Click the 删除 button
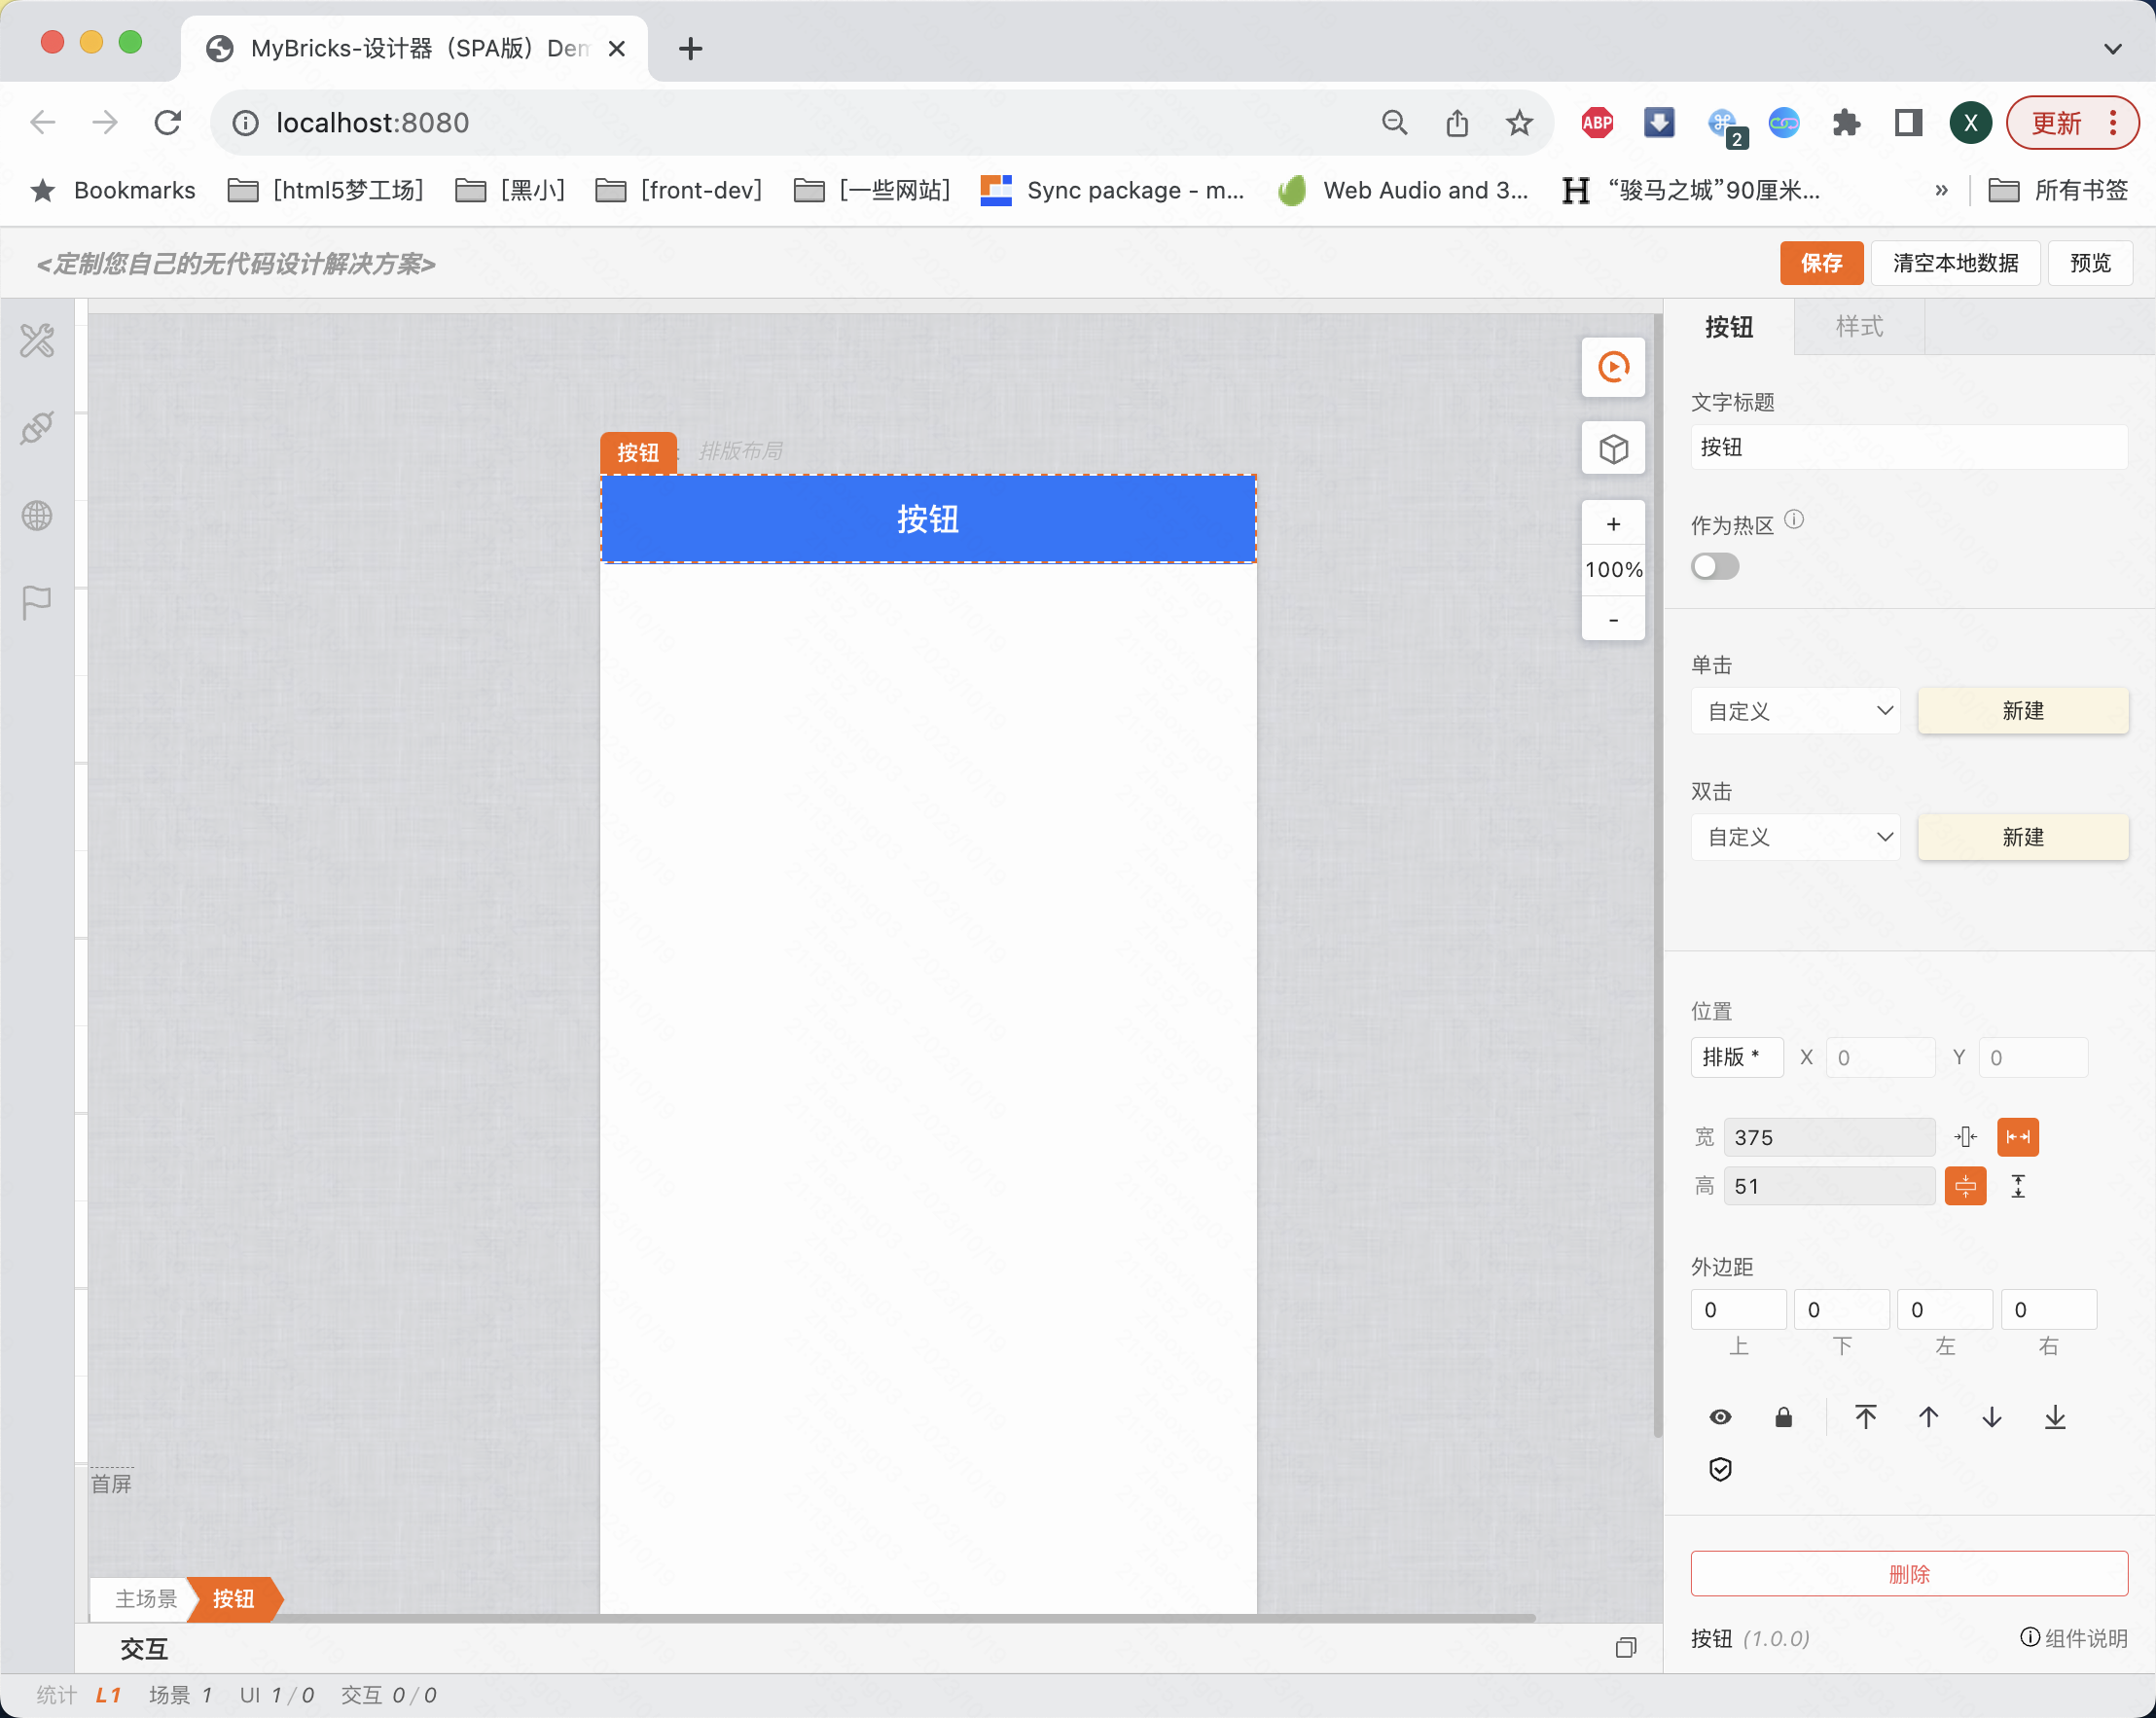Screen dimensions: 2156x1718 [1909, 1574]
